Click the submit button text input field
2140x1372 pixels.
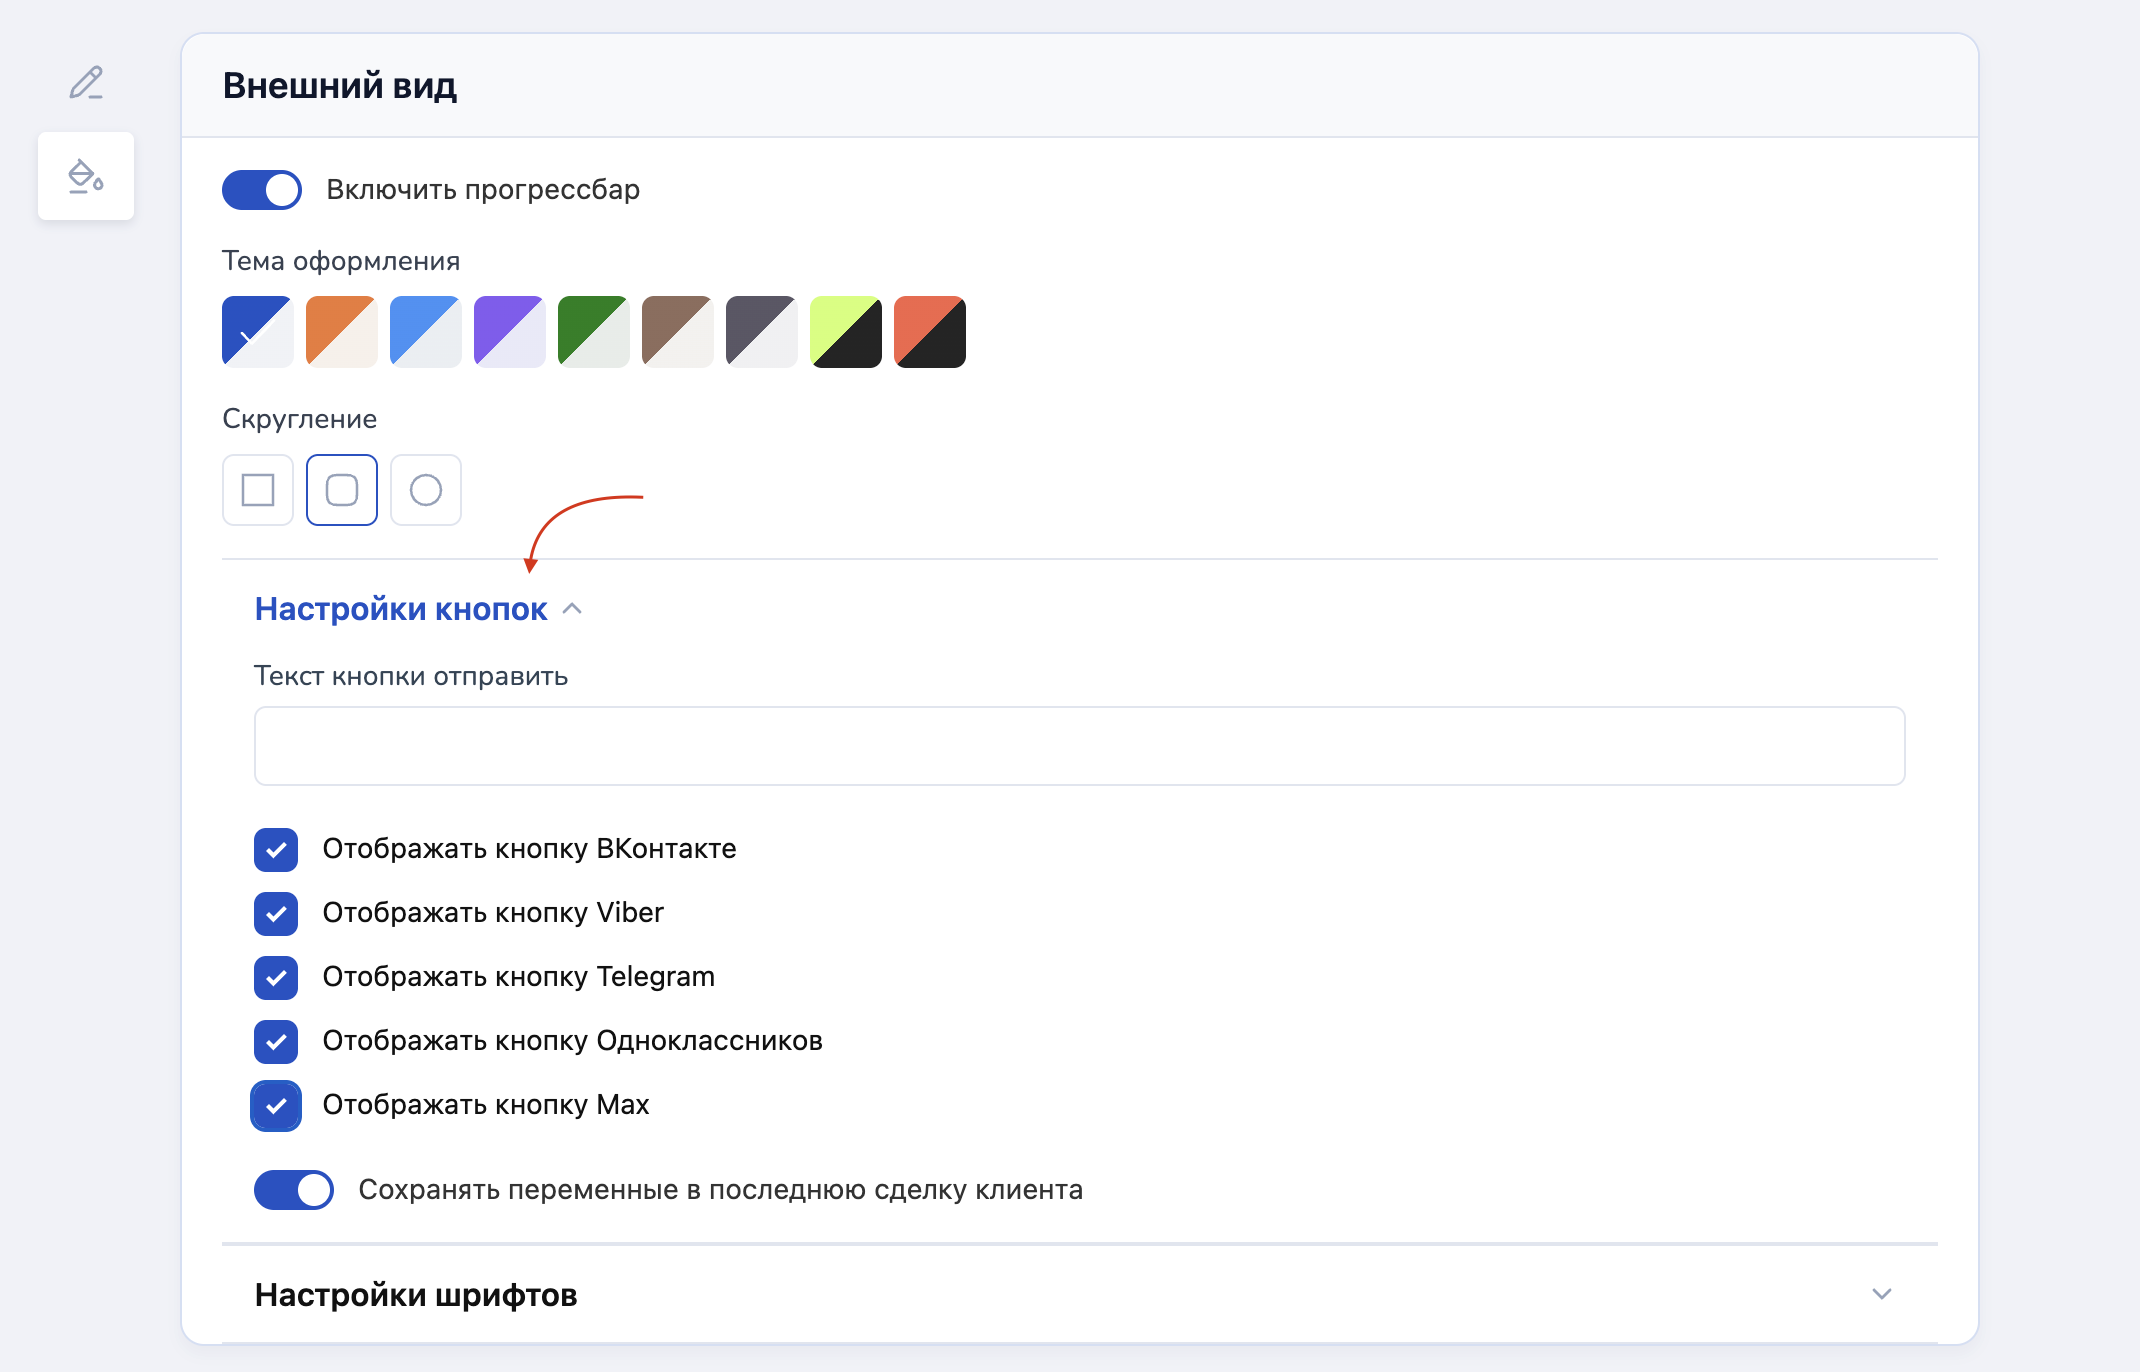click(x=1080, y=746)
